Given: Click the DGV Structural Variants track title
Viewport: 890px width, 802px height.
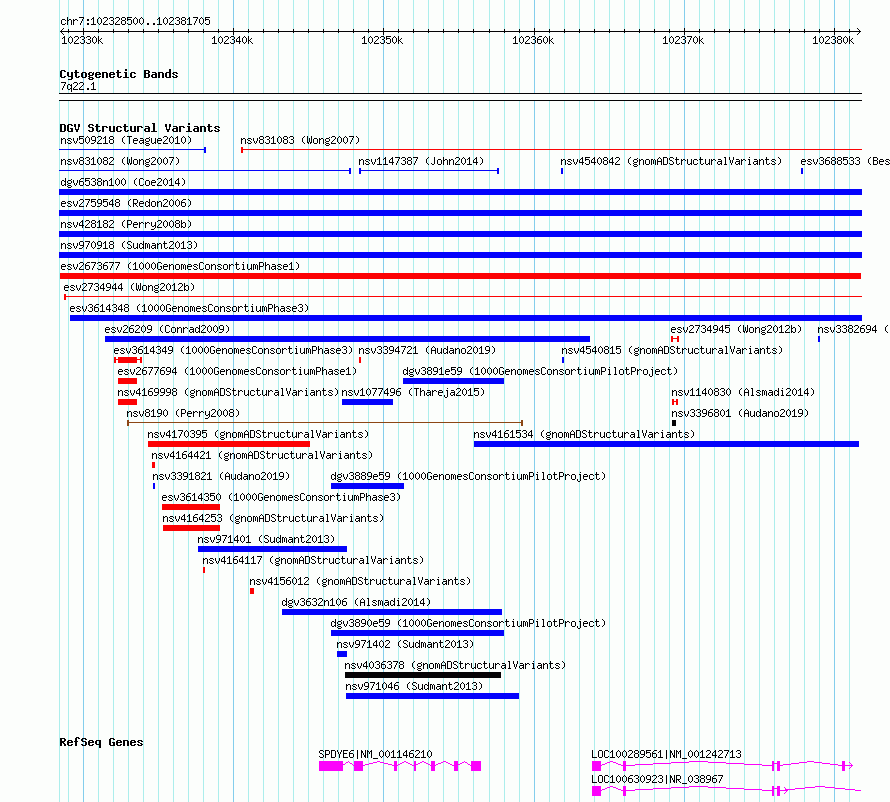Looking at the screenshot, I should [140, 128].
